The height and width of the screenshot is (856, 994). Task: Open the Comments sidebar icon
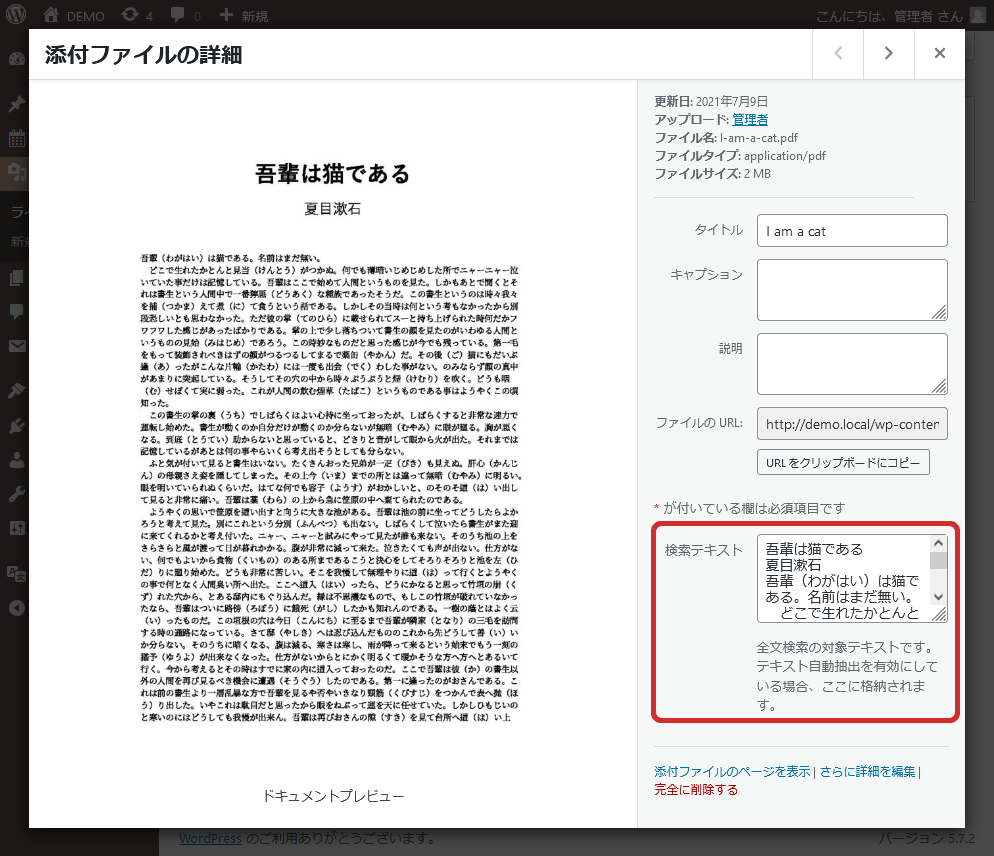(x=17, y=311)
